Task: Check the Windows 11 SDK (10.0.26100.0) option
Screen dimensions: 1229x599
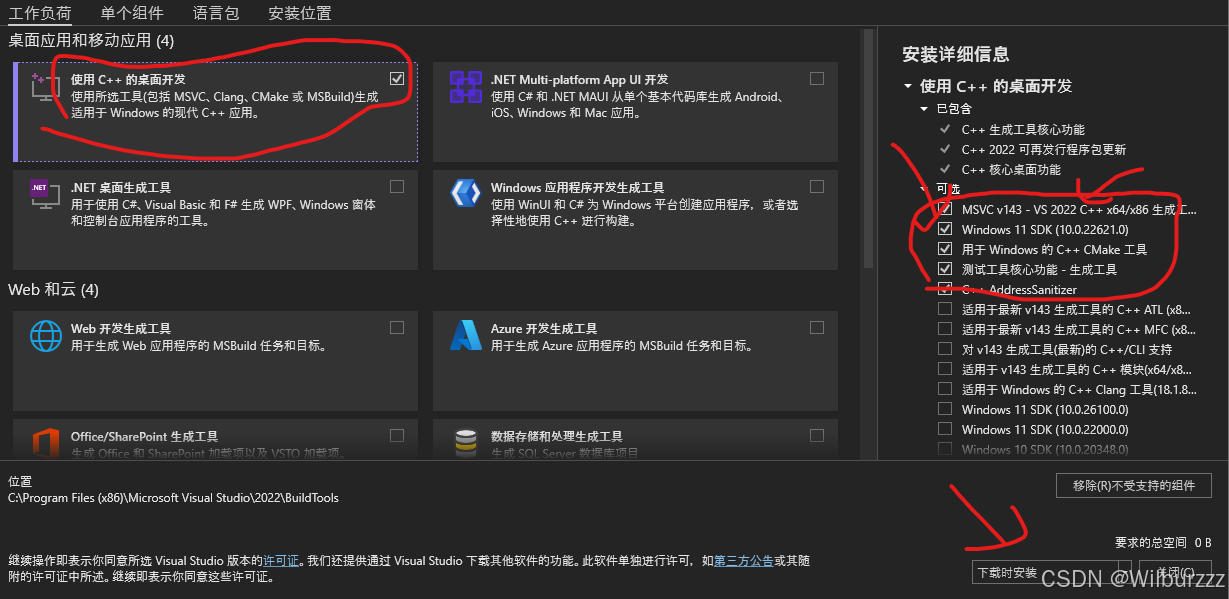Action: [945, 409]
